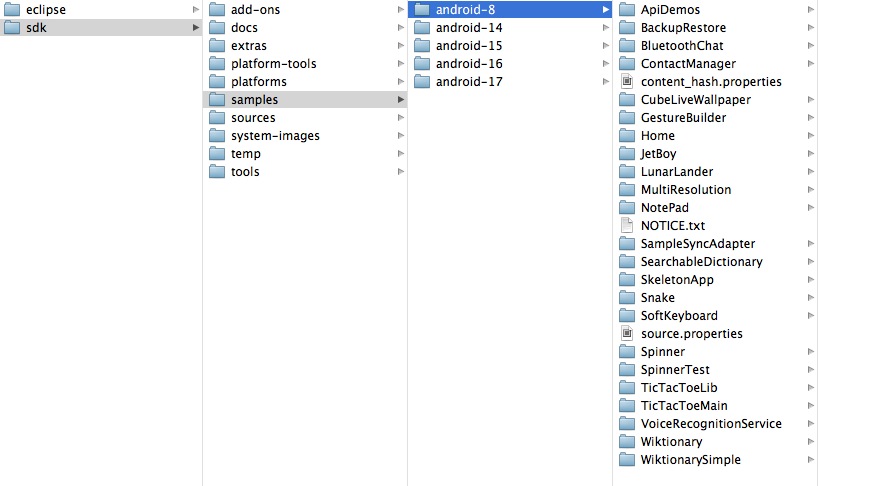Viewport: 882px width, 486px height.
Task: Select the SoftKeyboard folder name
Action: pyautogui.click(x=680, y=316)
